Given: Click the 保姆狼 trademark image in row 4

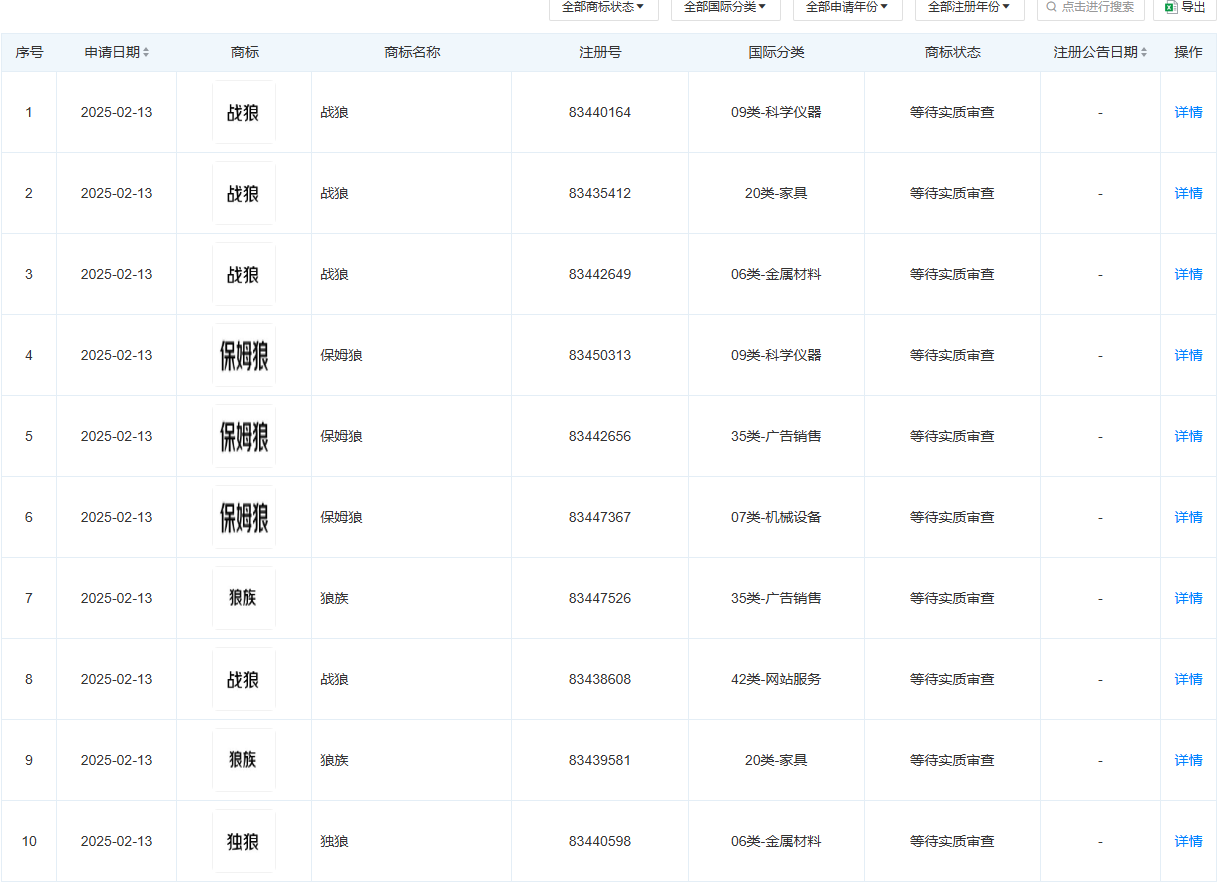Looking at the screenshot, I should [244, 355].
